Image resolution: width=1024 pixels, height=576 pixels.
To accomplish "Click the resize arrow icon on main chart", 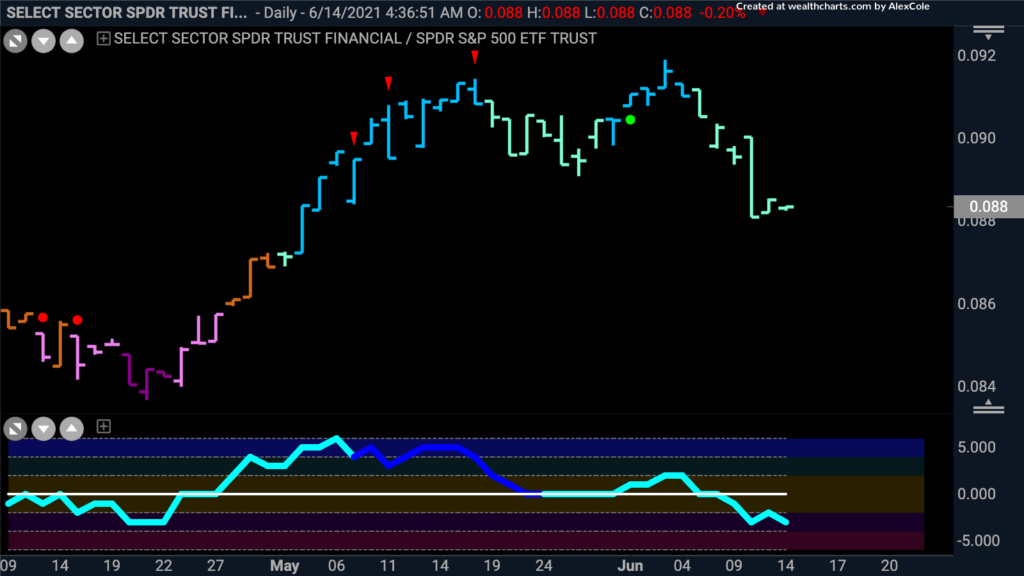I will [15, 41].
